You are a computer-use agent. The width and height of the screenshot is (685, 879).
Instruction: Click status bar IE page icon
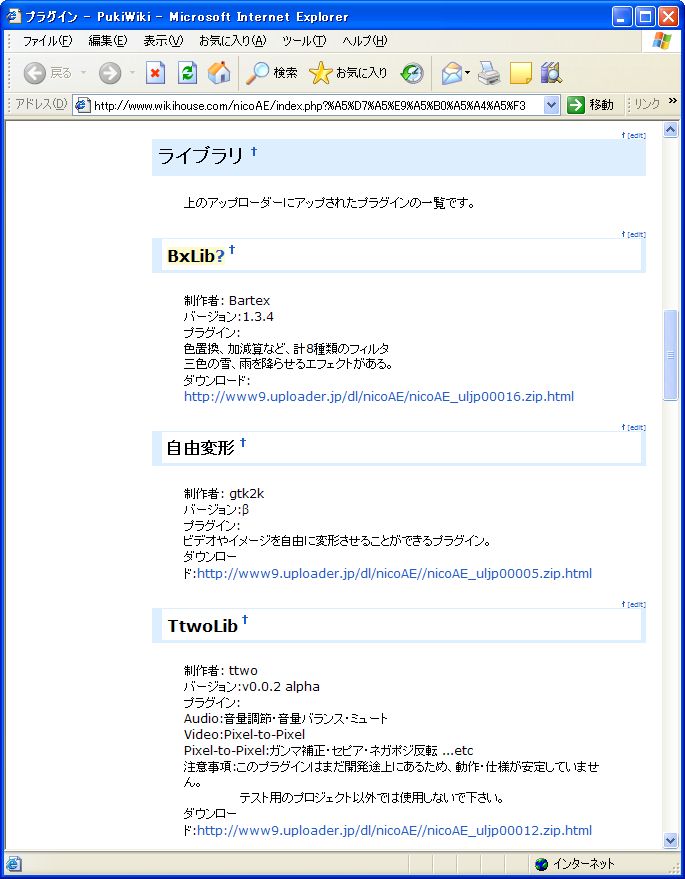13,863
